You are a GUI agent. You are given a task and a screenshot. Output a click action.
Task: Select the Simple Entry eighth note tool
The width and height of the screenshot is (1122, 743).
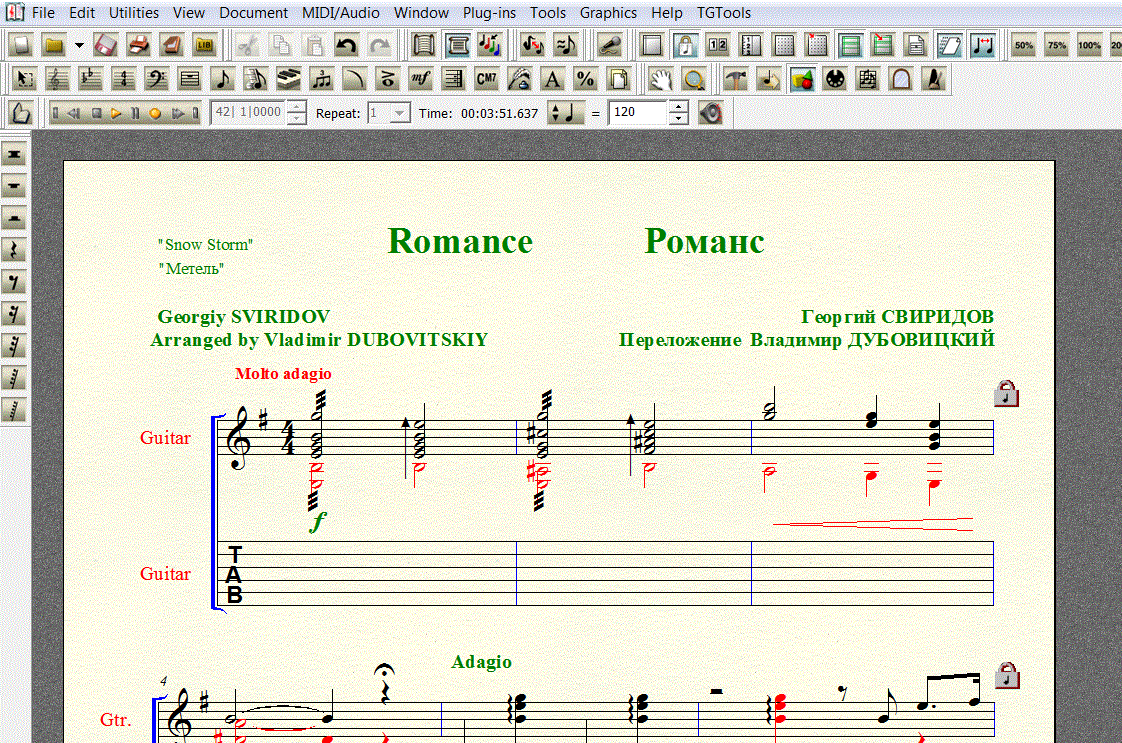pyautogui.click(x=223, y=79)
